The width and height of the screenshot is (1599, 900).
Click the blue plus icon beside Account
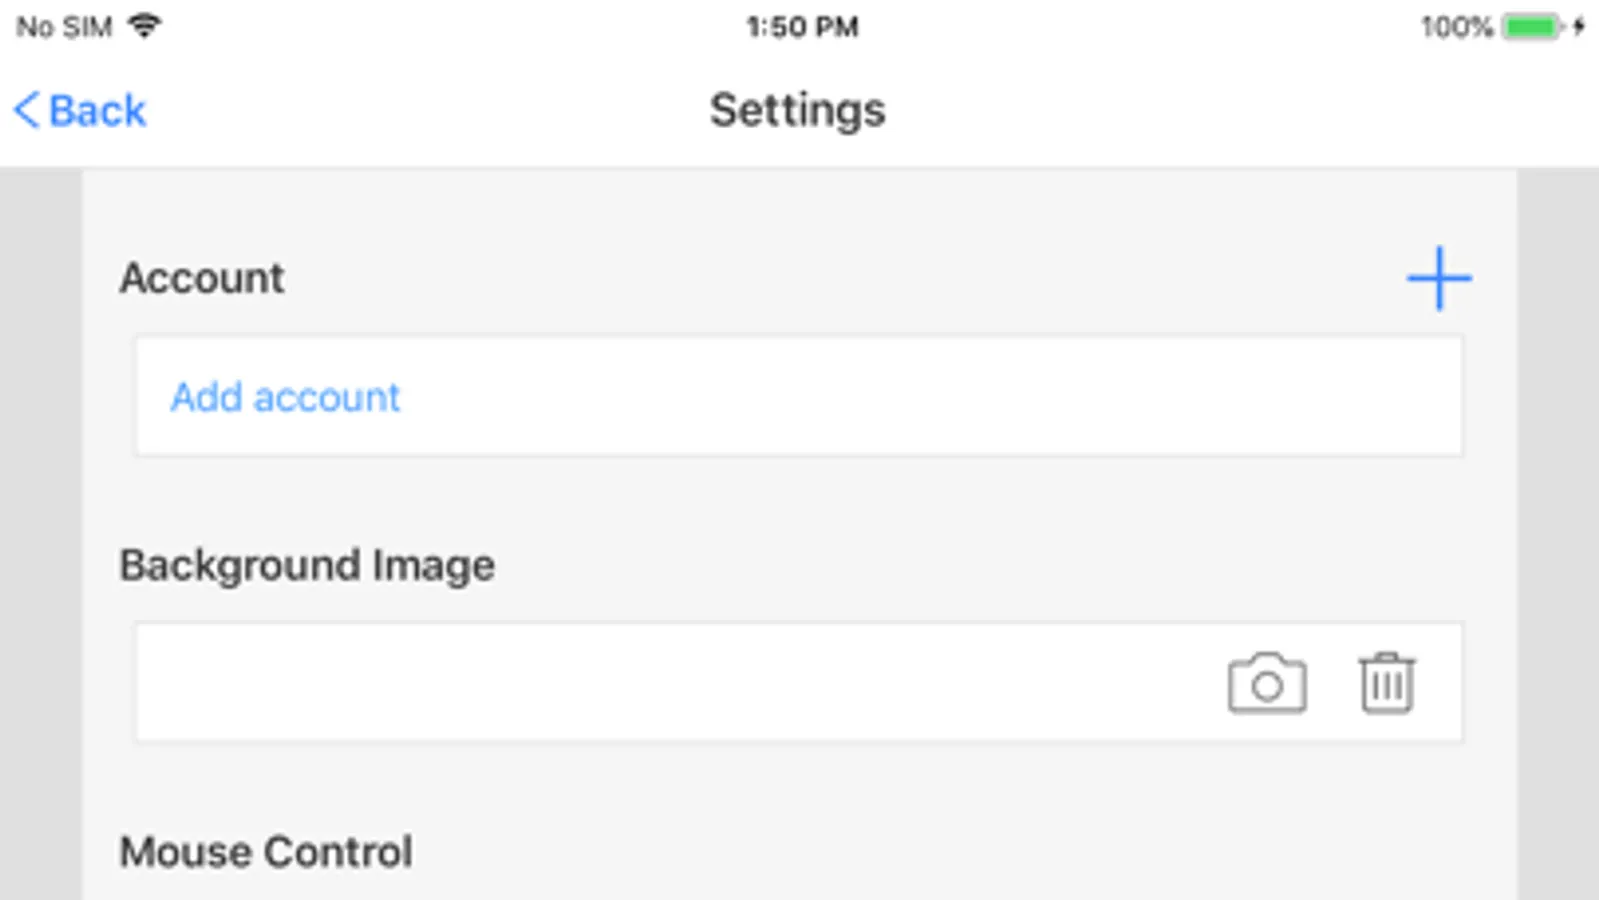pyautogui.click(x=1438, y=278)
